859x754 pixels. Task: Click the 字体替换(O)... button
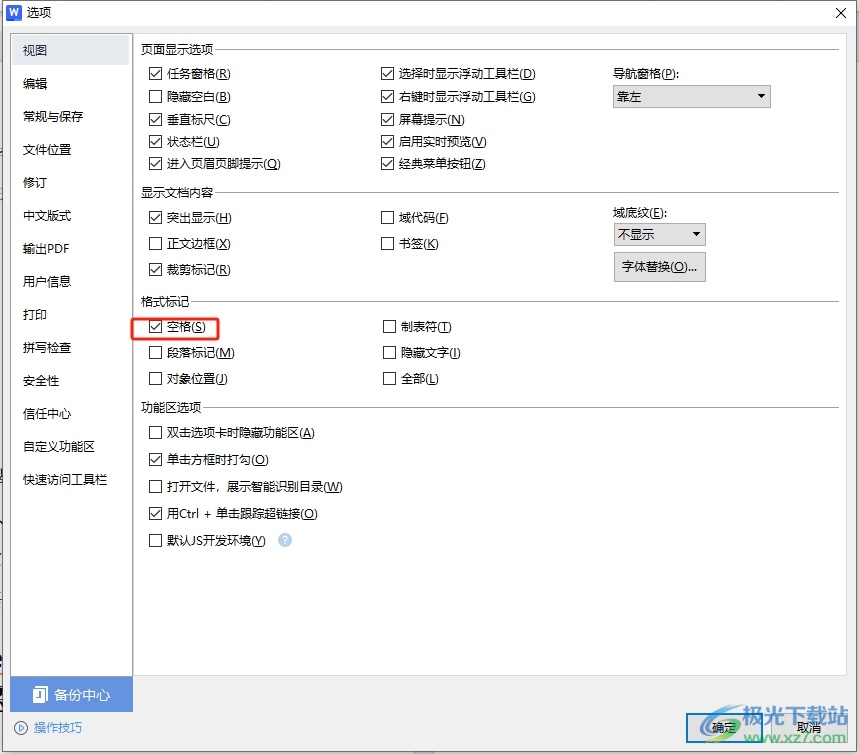(x=660, y=267)
